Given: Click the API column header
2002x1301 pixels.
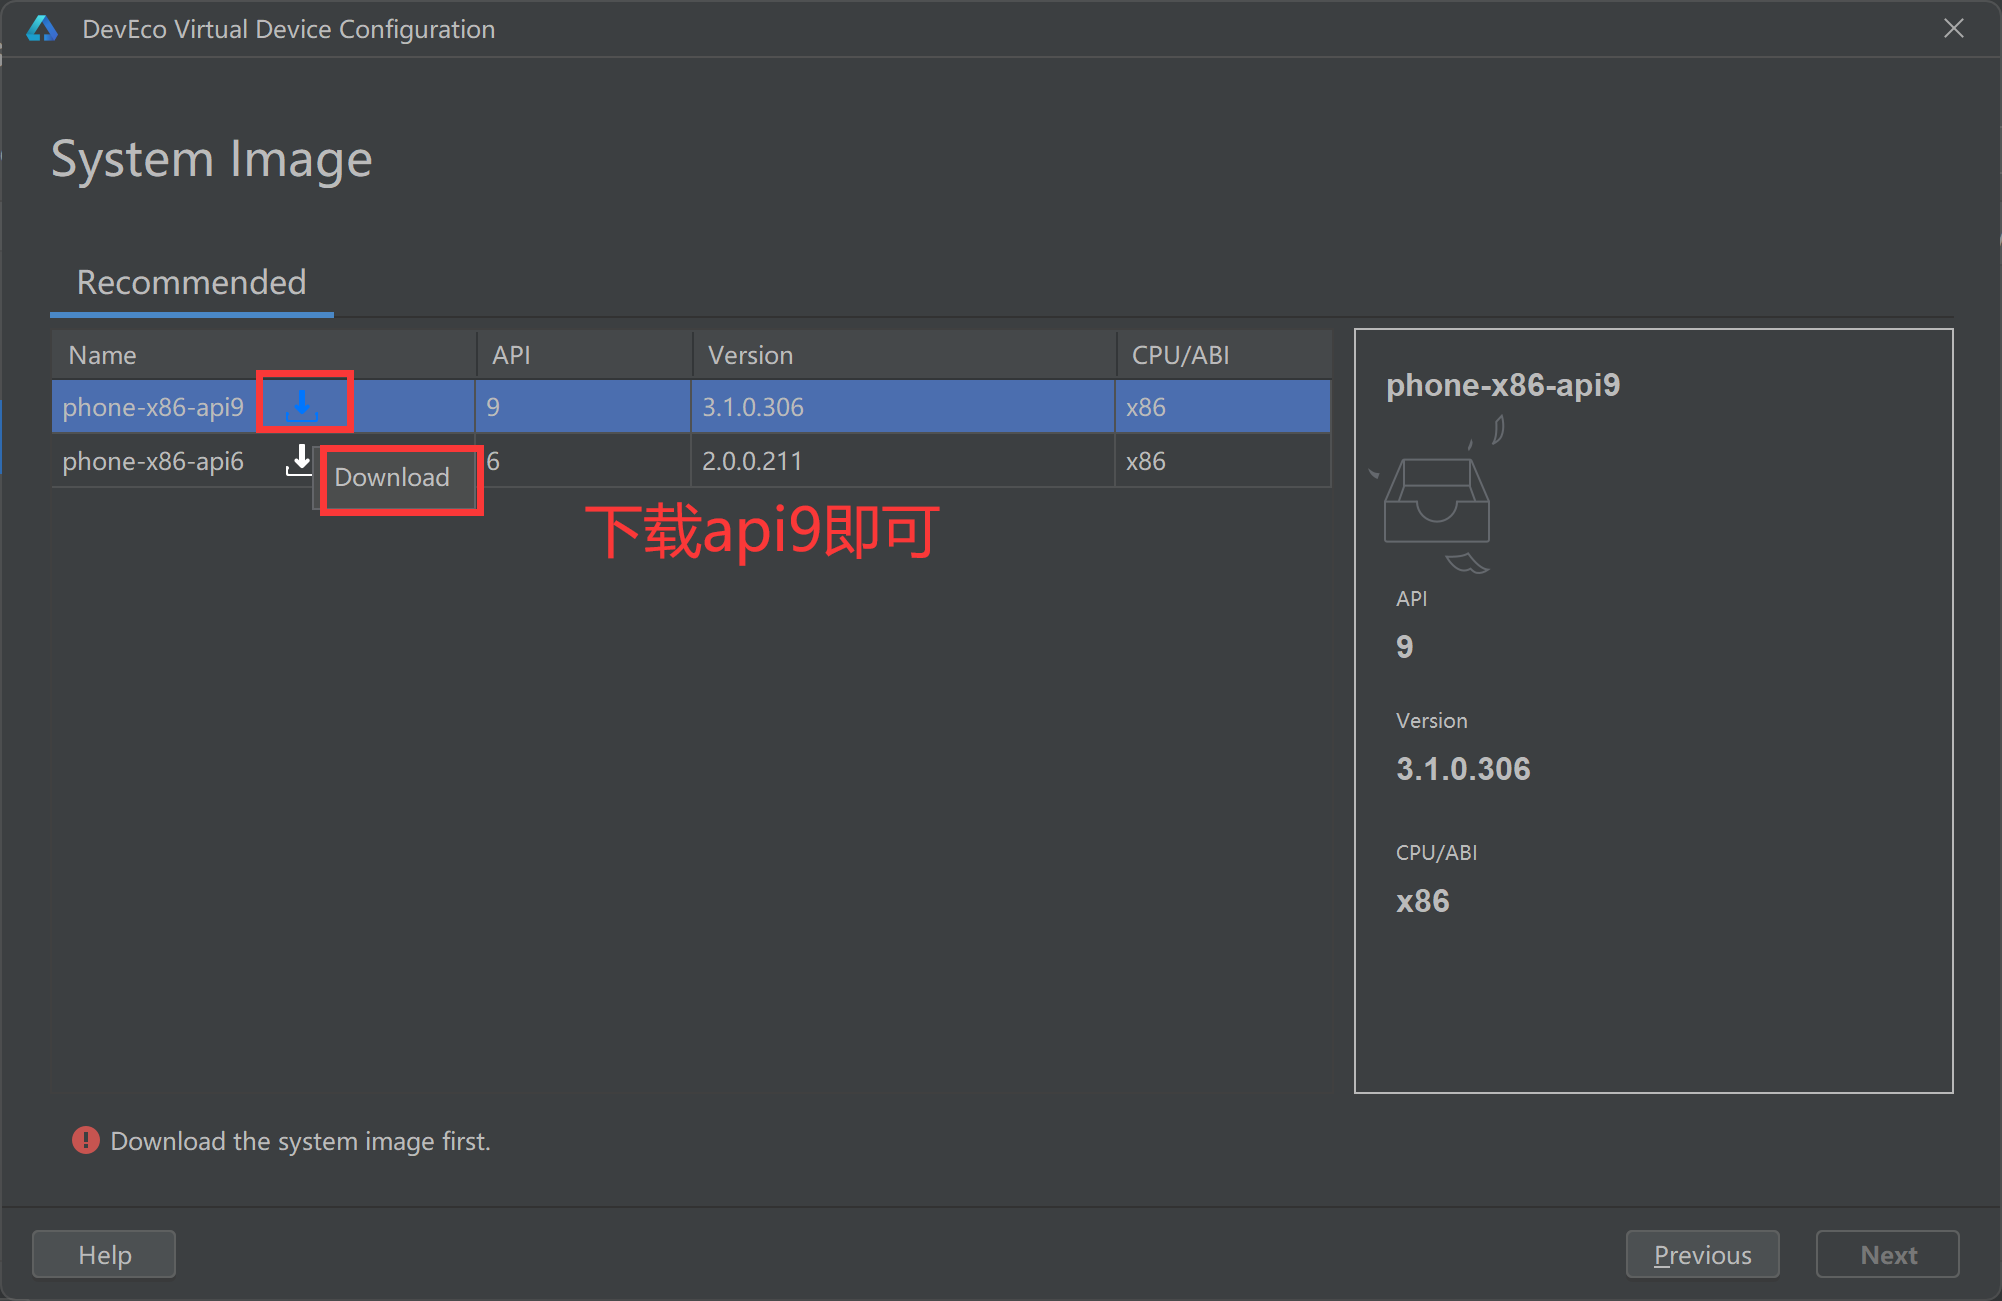Looking at the screenshot, I should coord(511,355).
